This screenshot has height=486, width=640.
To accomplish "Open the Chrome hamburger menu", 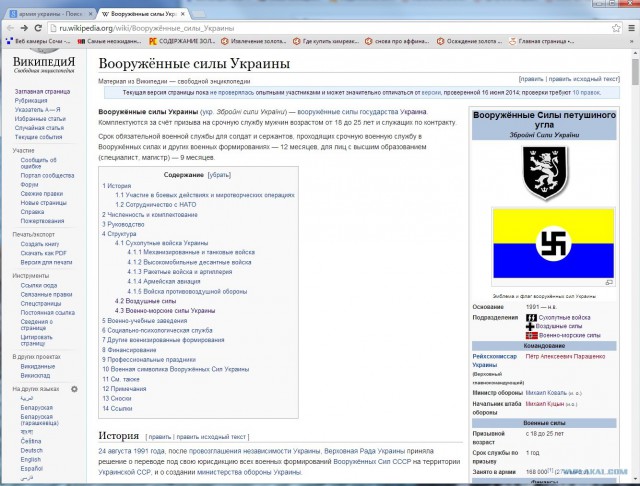I will 631,28.
